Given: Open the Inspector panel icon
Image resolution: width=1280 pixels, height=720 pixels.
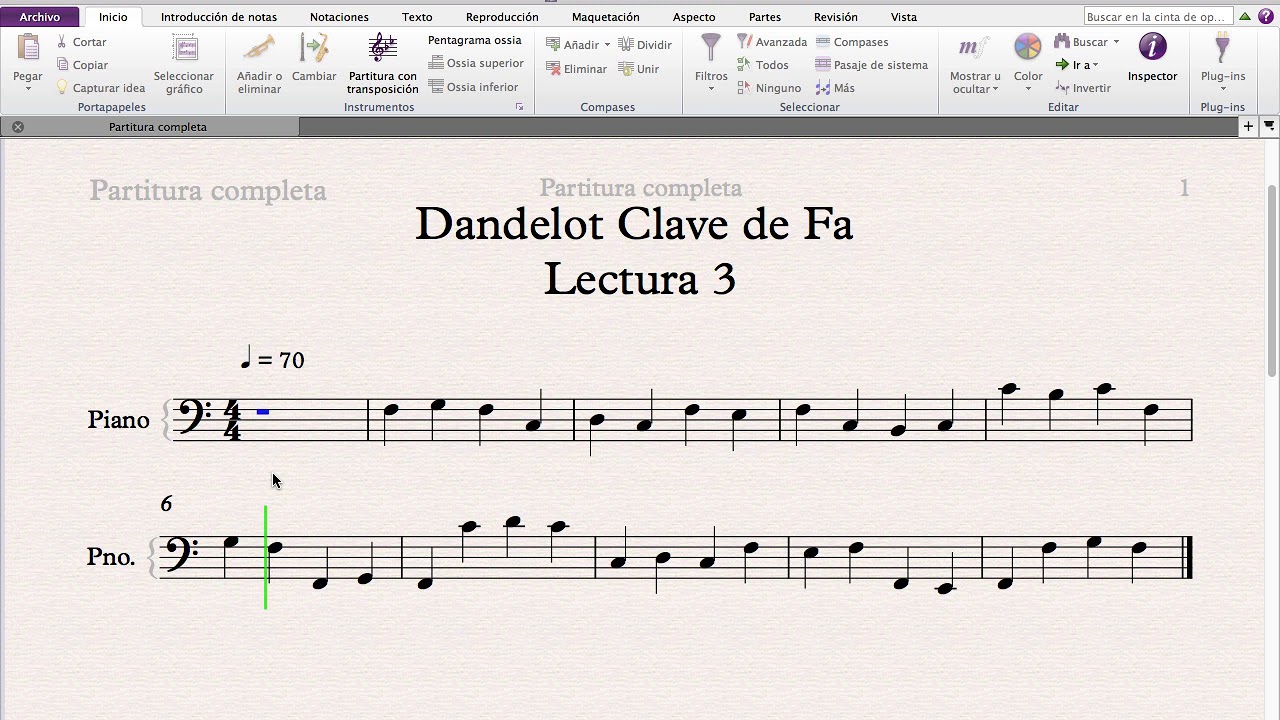Looking at the screenshot, I should [1152, 48].
